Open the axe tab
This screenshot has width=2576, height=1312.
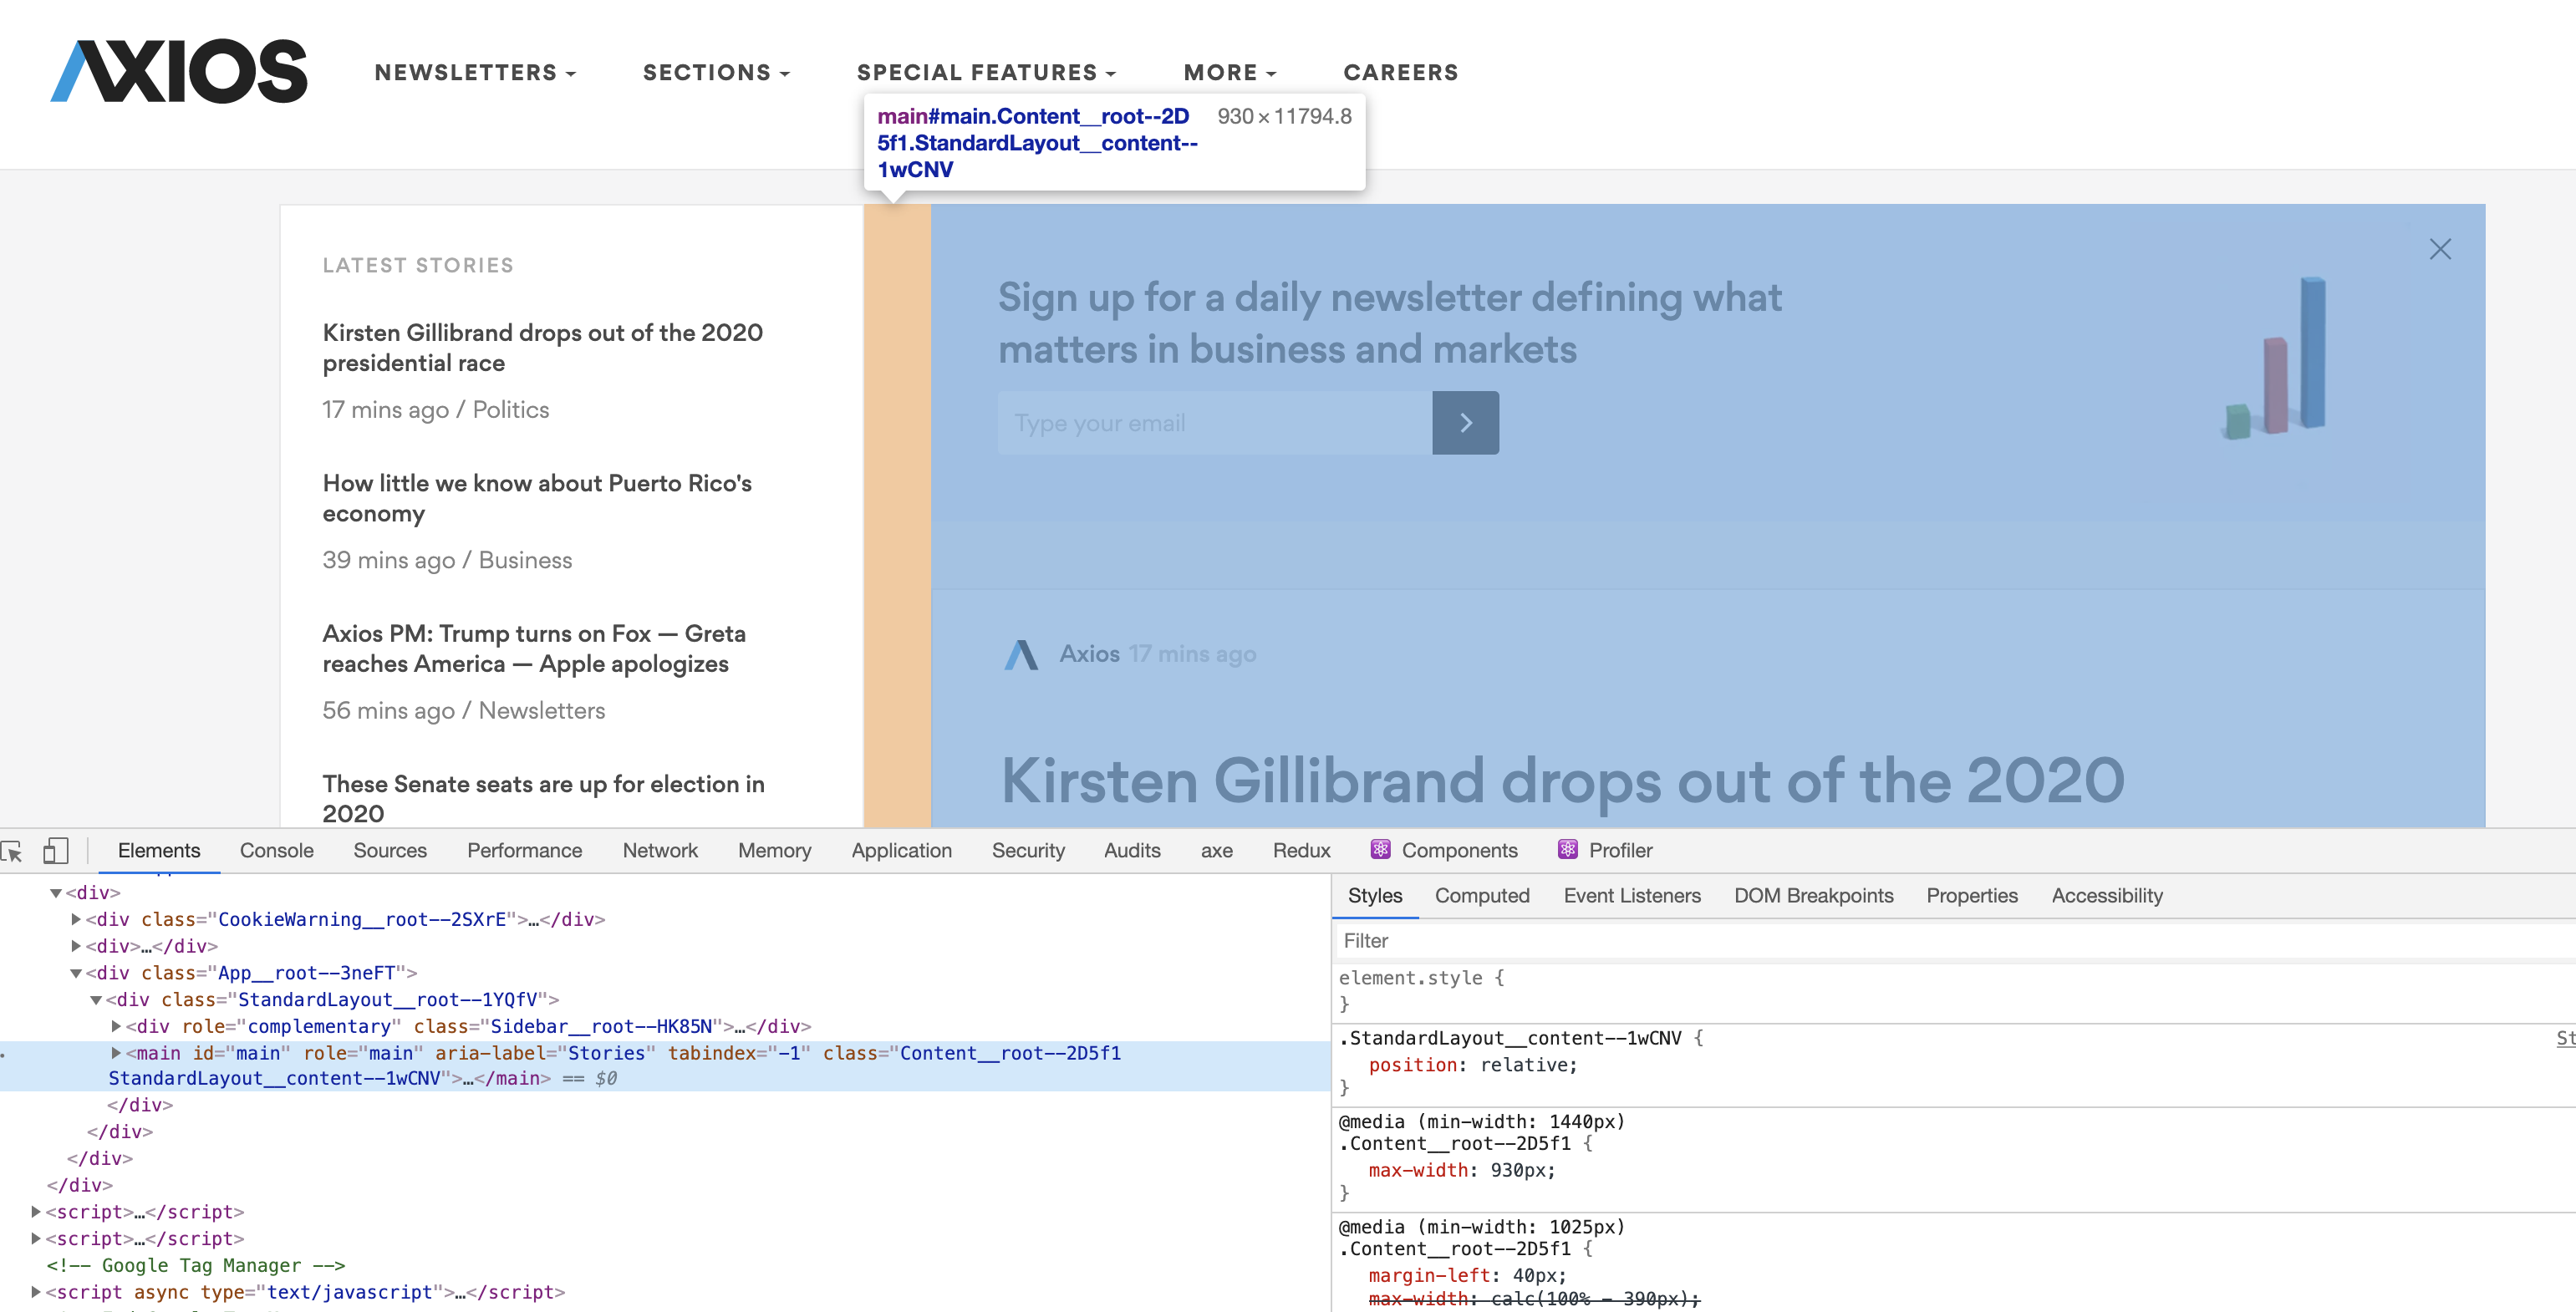(x=1216, y=850)
